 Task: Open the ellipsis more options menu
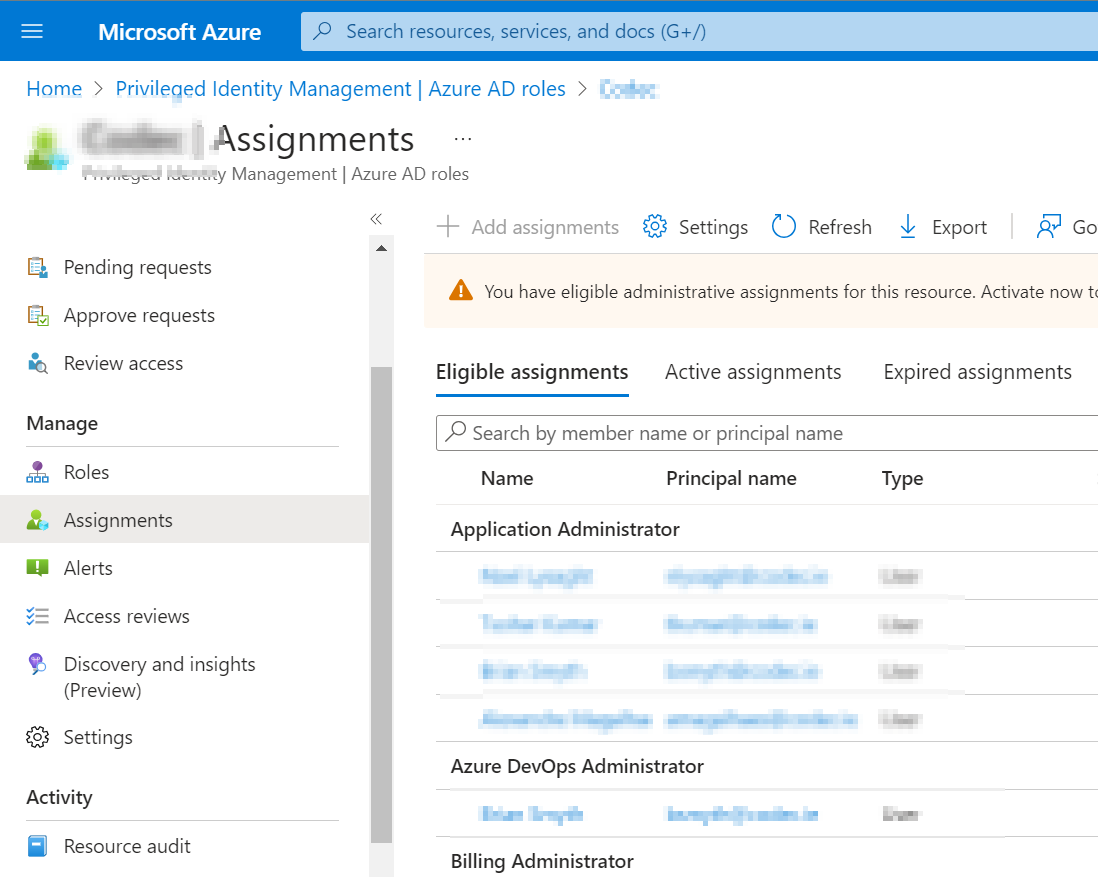click(x=463, y=139)
